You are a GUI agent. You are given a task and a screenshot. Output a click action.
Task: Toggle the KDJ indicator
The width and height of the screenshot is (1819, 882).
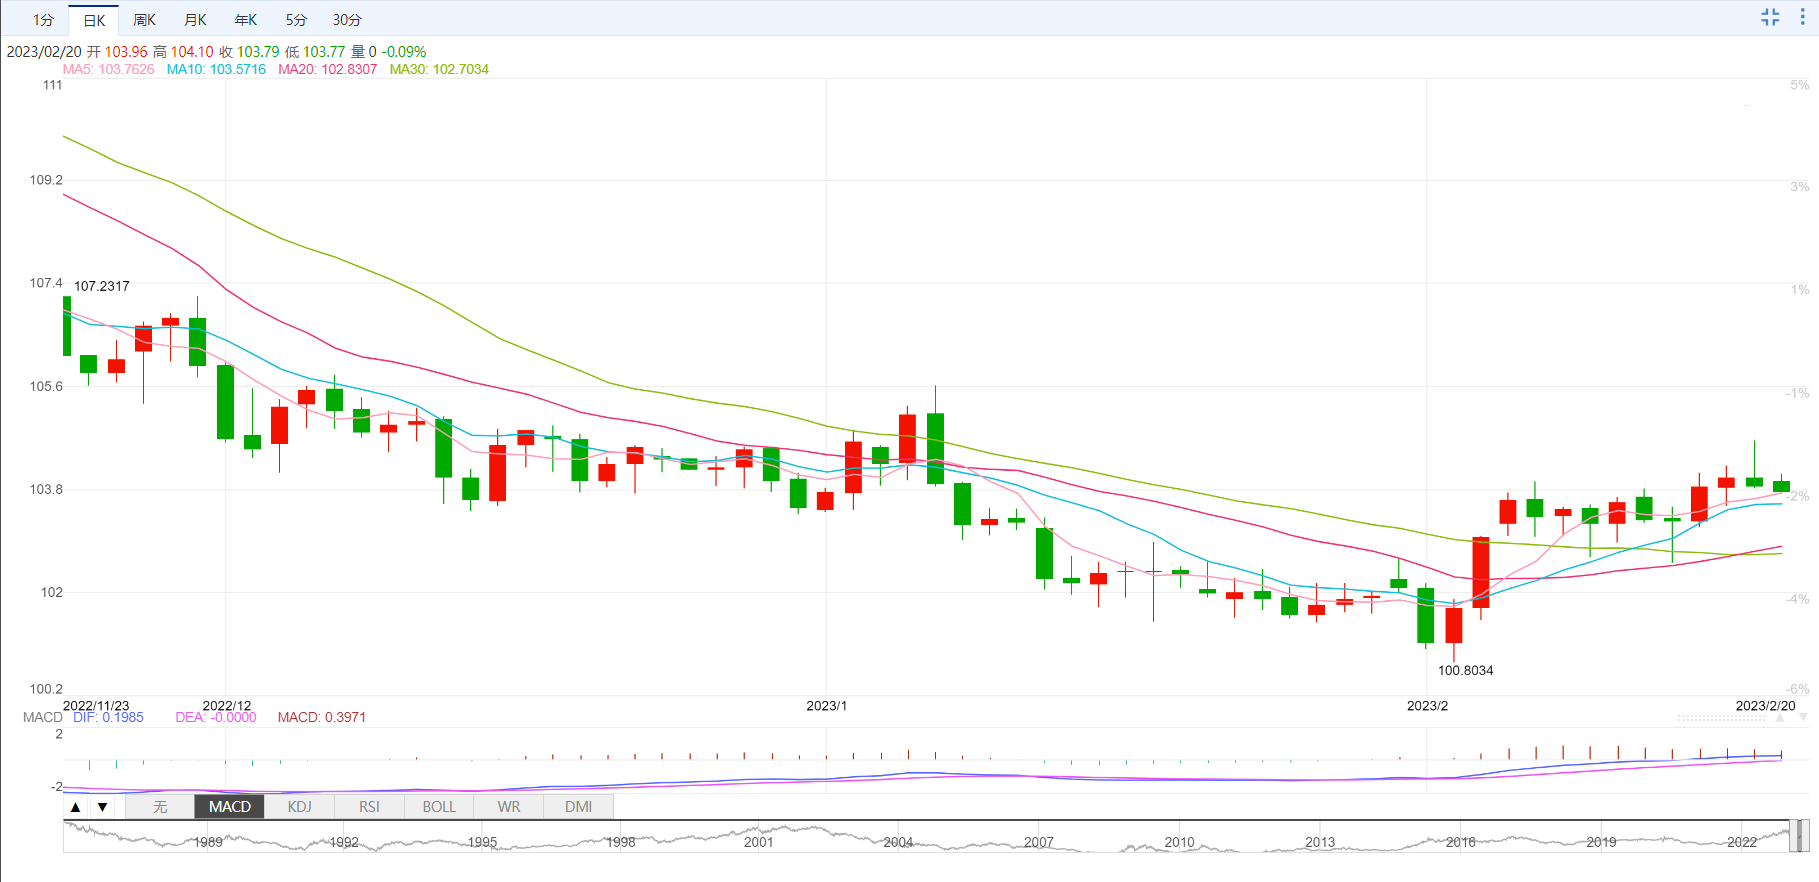[299, 807]
